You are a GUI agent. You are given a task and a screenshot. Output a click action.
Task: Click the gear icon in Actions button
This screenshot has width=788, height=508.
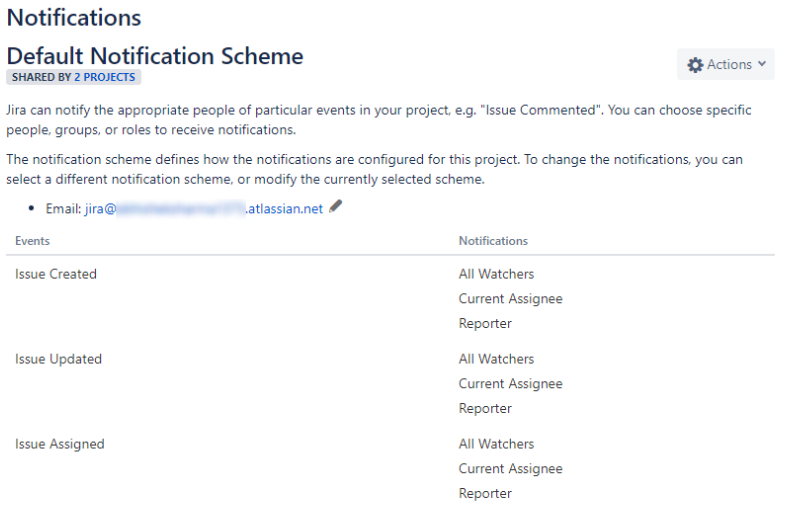[695, 65]
